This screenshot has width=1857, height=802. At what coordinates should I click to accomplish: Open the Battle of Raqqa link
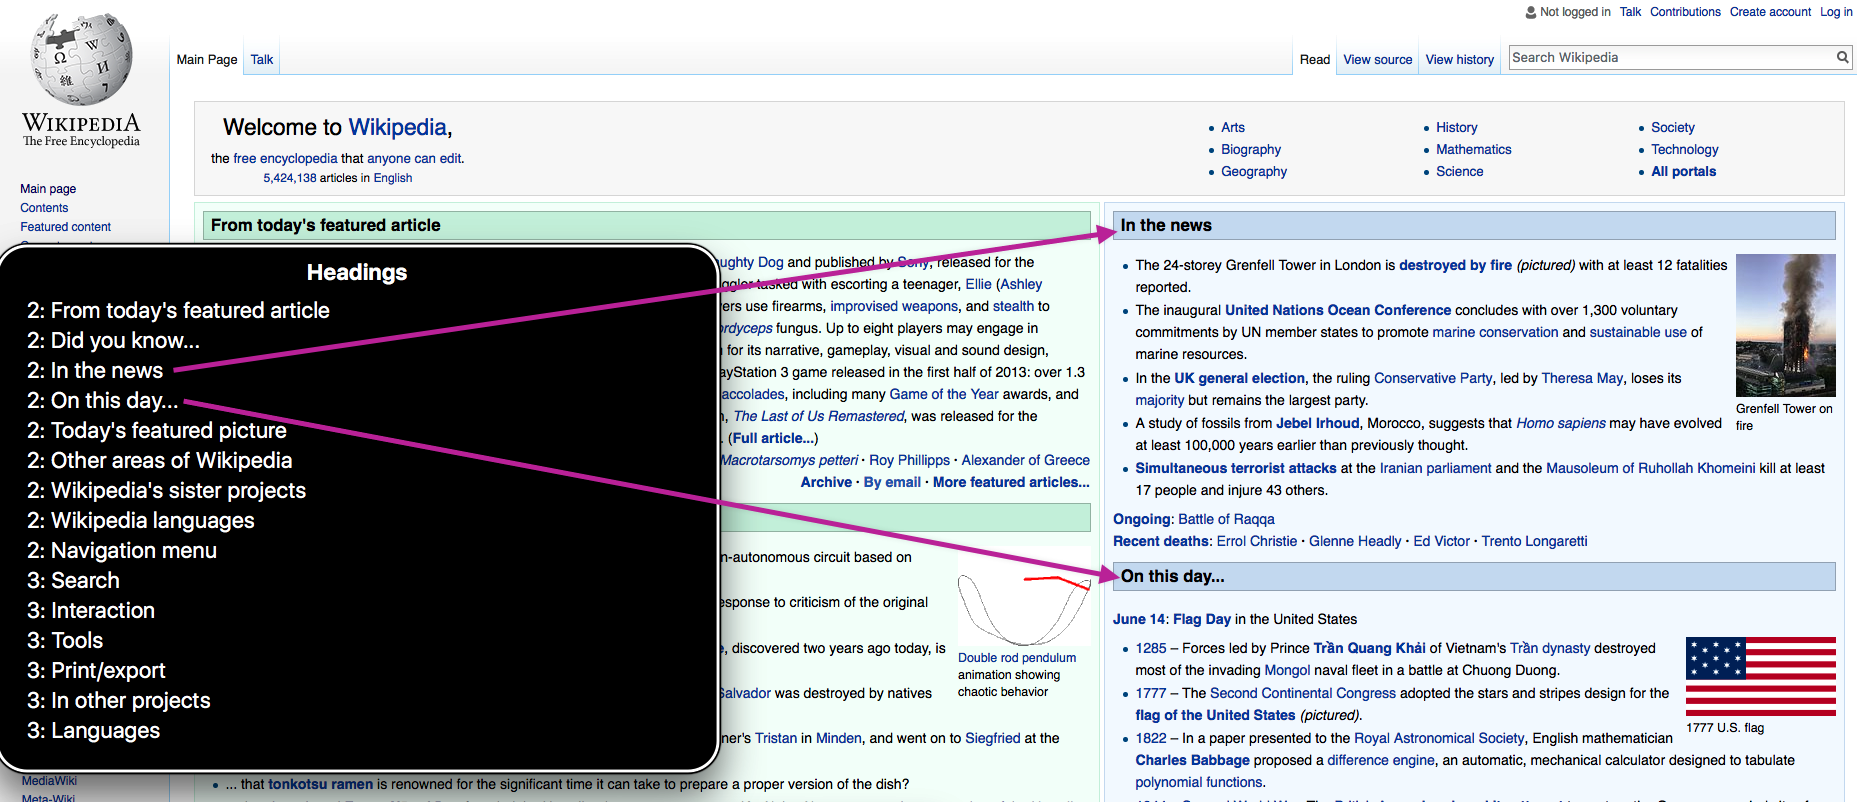tap(1226, 520)
